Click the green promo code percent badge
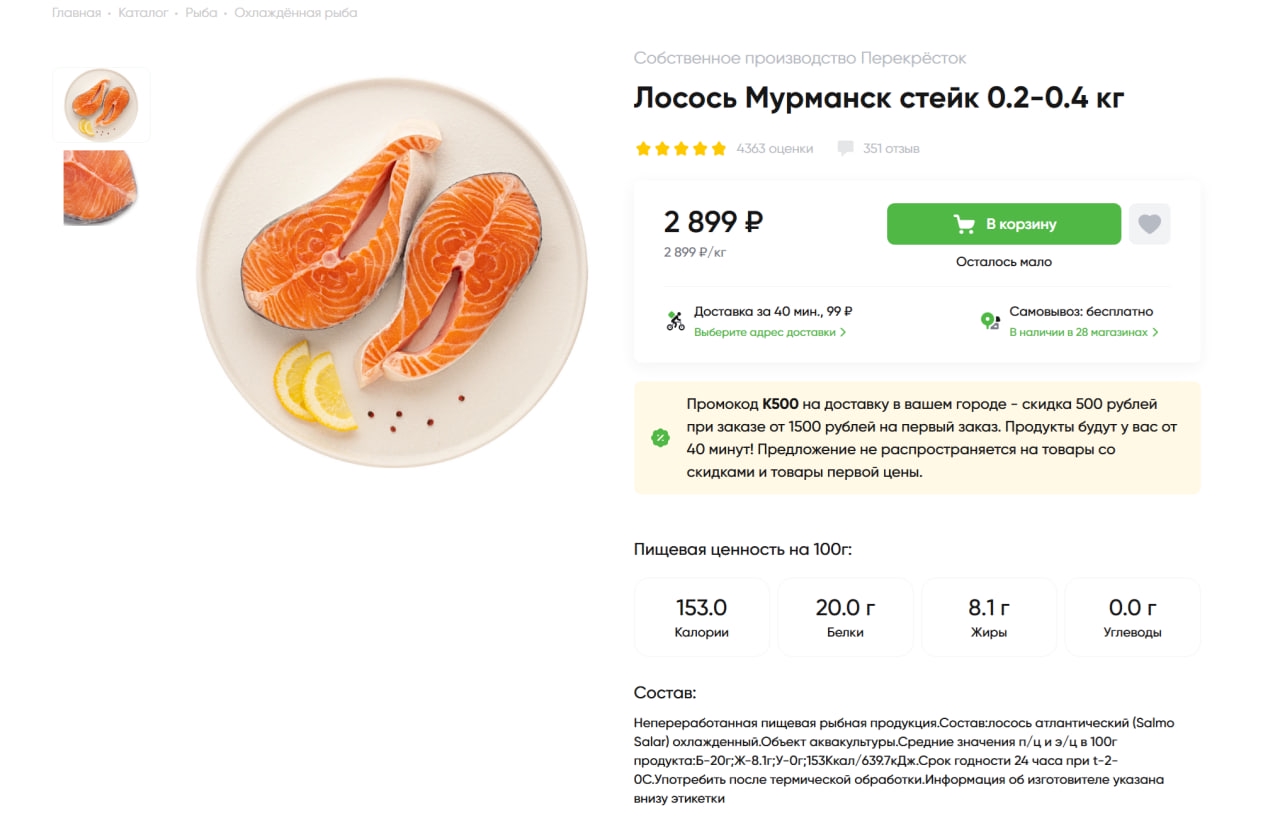 pos(660,438)
